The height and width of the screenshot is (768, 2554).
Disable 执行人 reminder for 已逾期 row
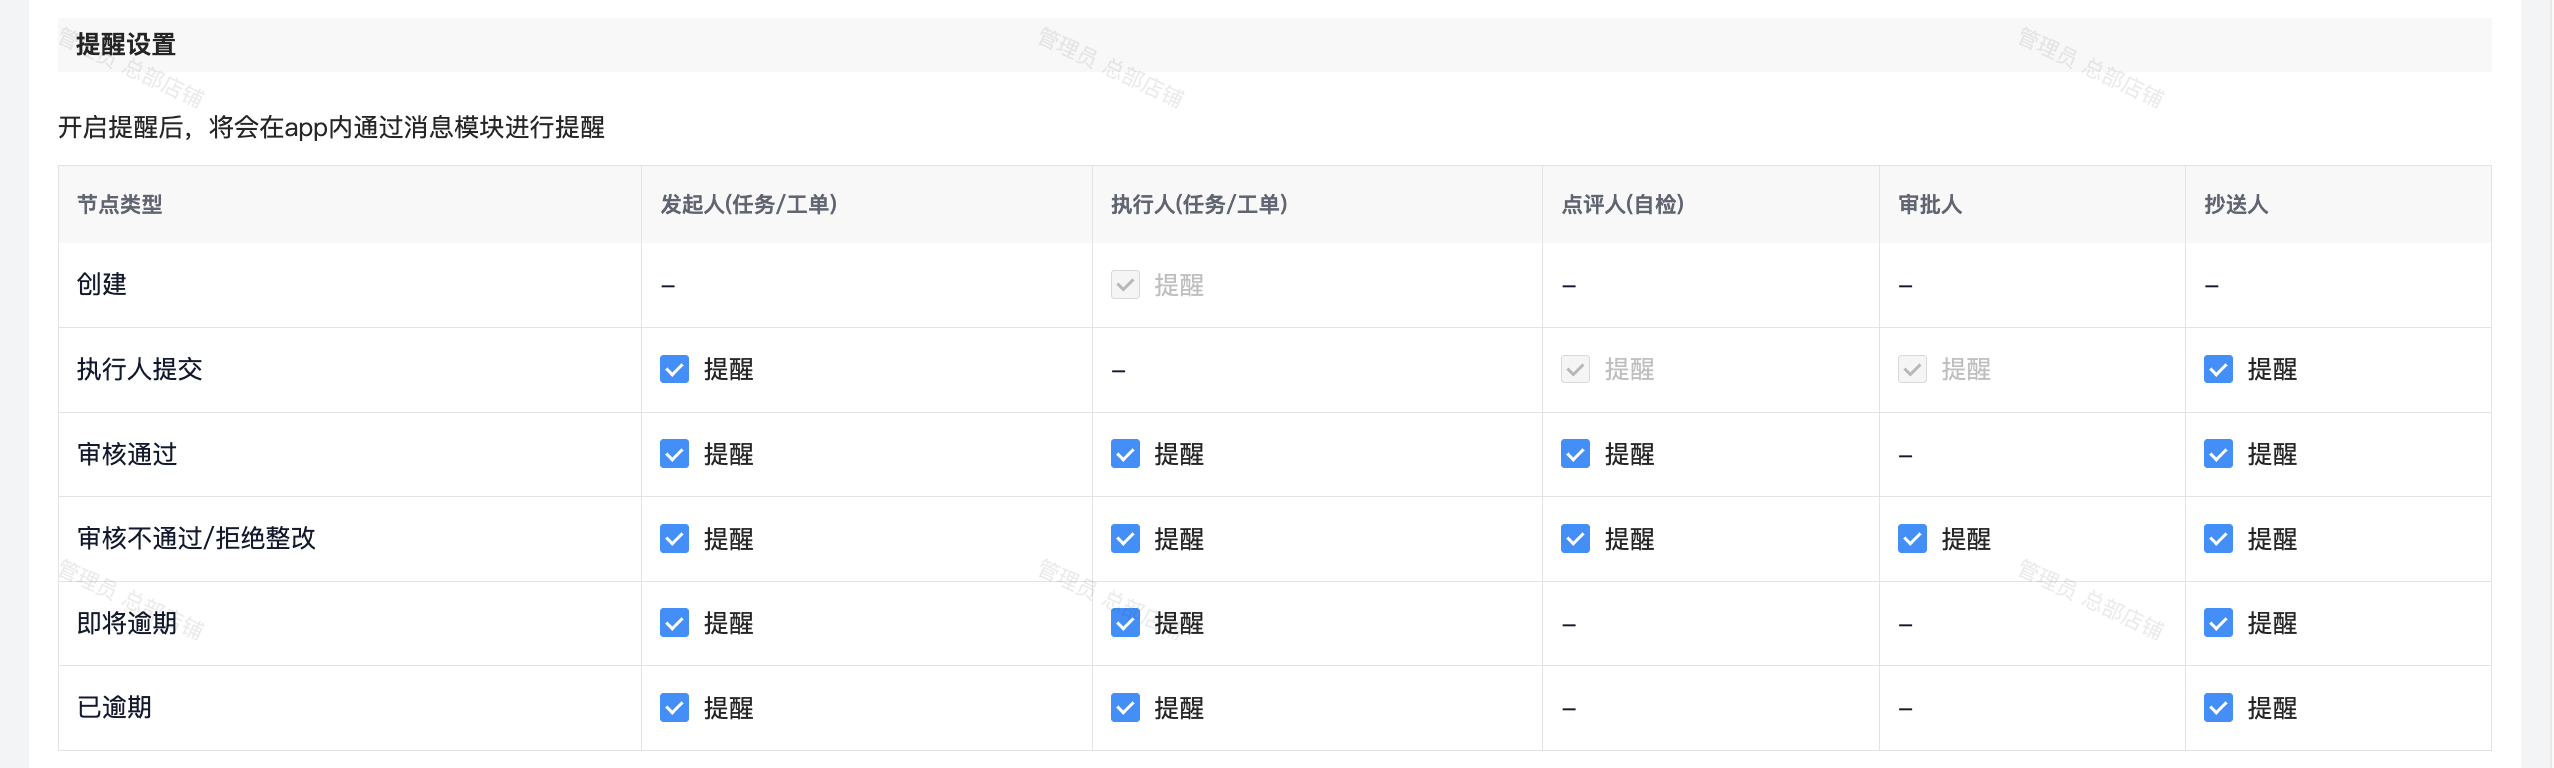1125,709
